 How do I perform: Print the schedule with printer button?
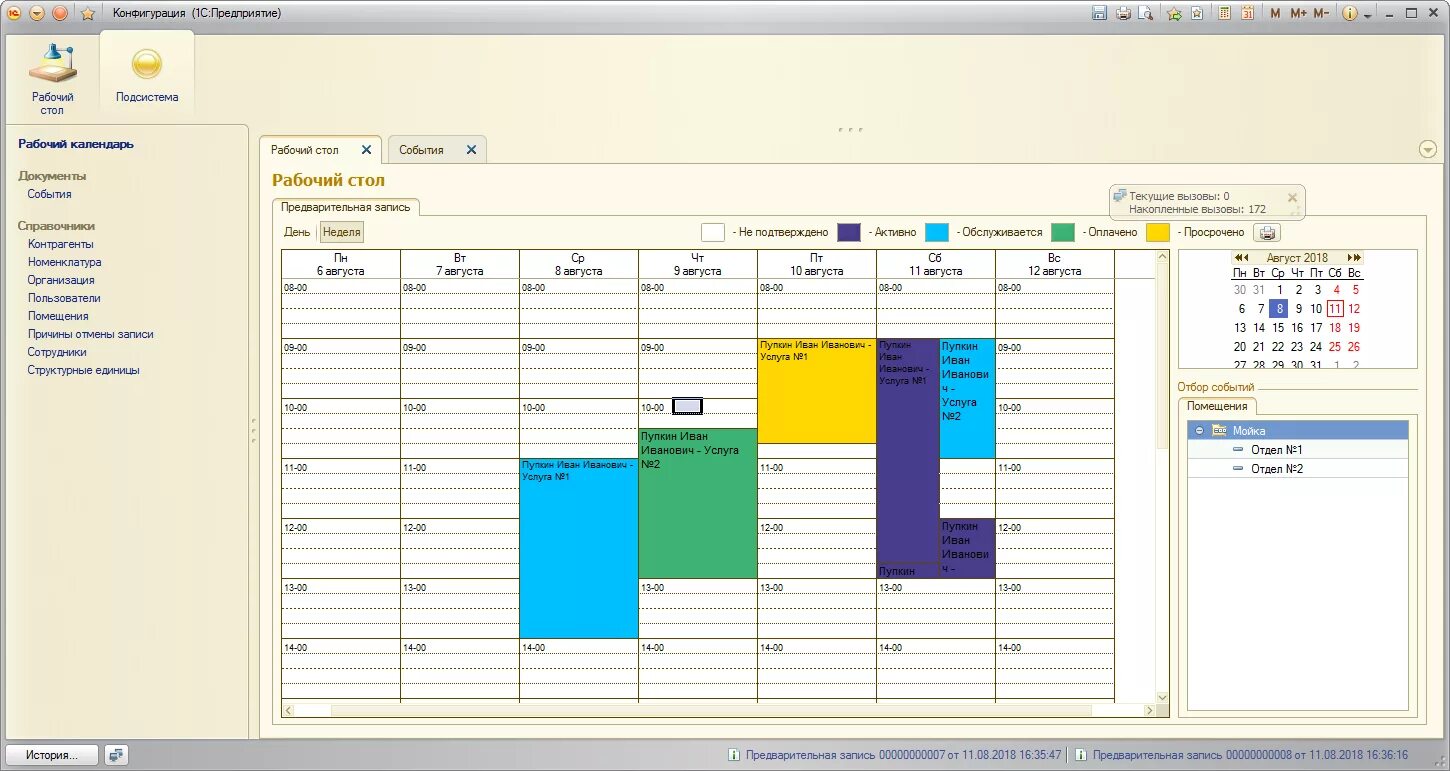1268,232
